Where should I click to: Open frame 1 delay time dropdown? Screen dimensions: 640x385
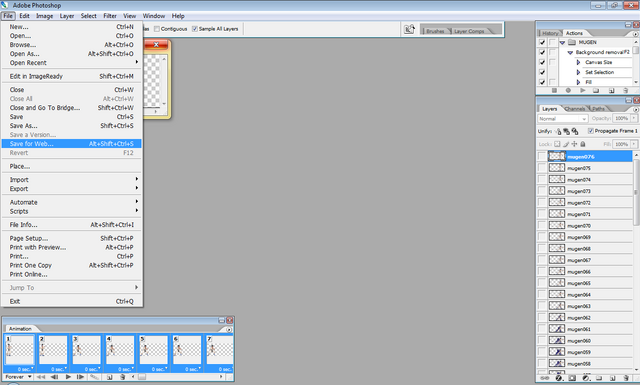pyautogui.click(x=25, y=369)
